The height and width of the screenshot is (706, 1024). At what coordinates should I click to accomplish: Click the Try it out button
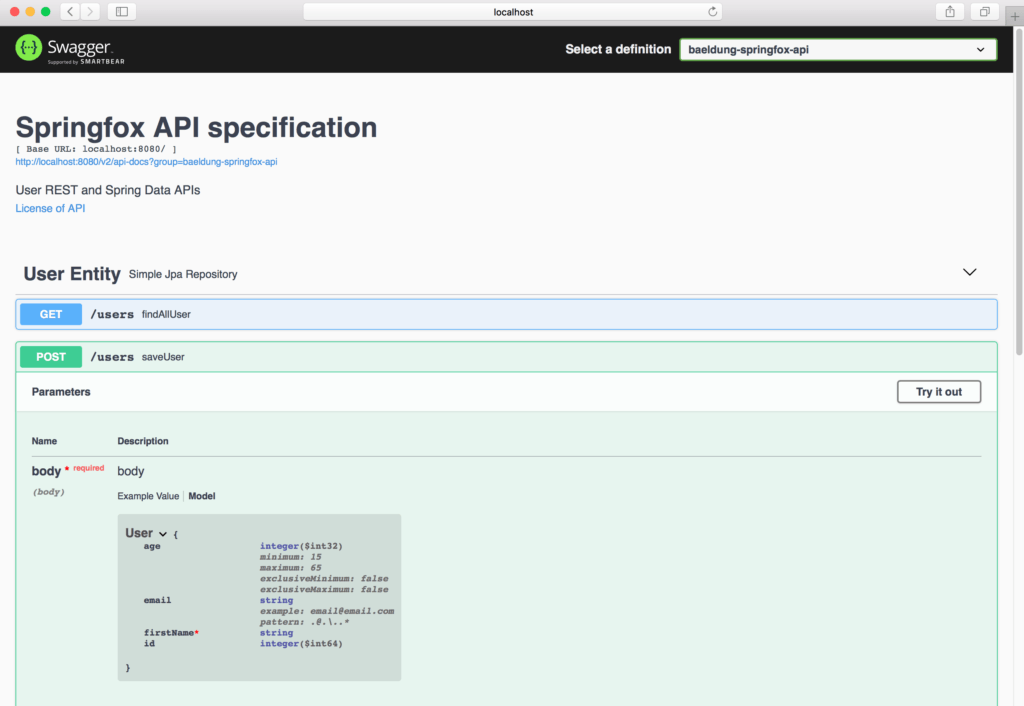tap(938, 392)
